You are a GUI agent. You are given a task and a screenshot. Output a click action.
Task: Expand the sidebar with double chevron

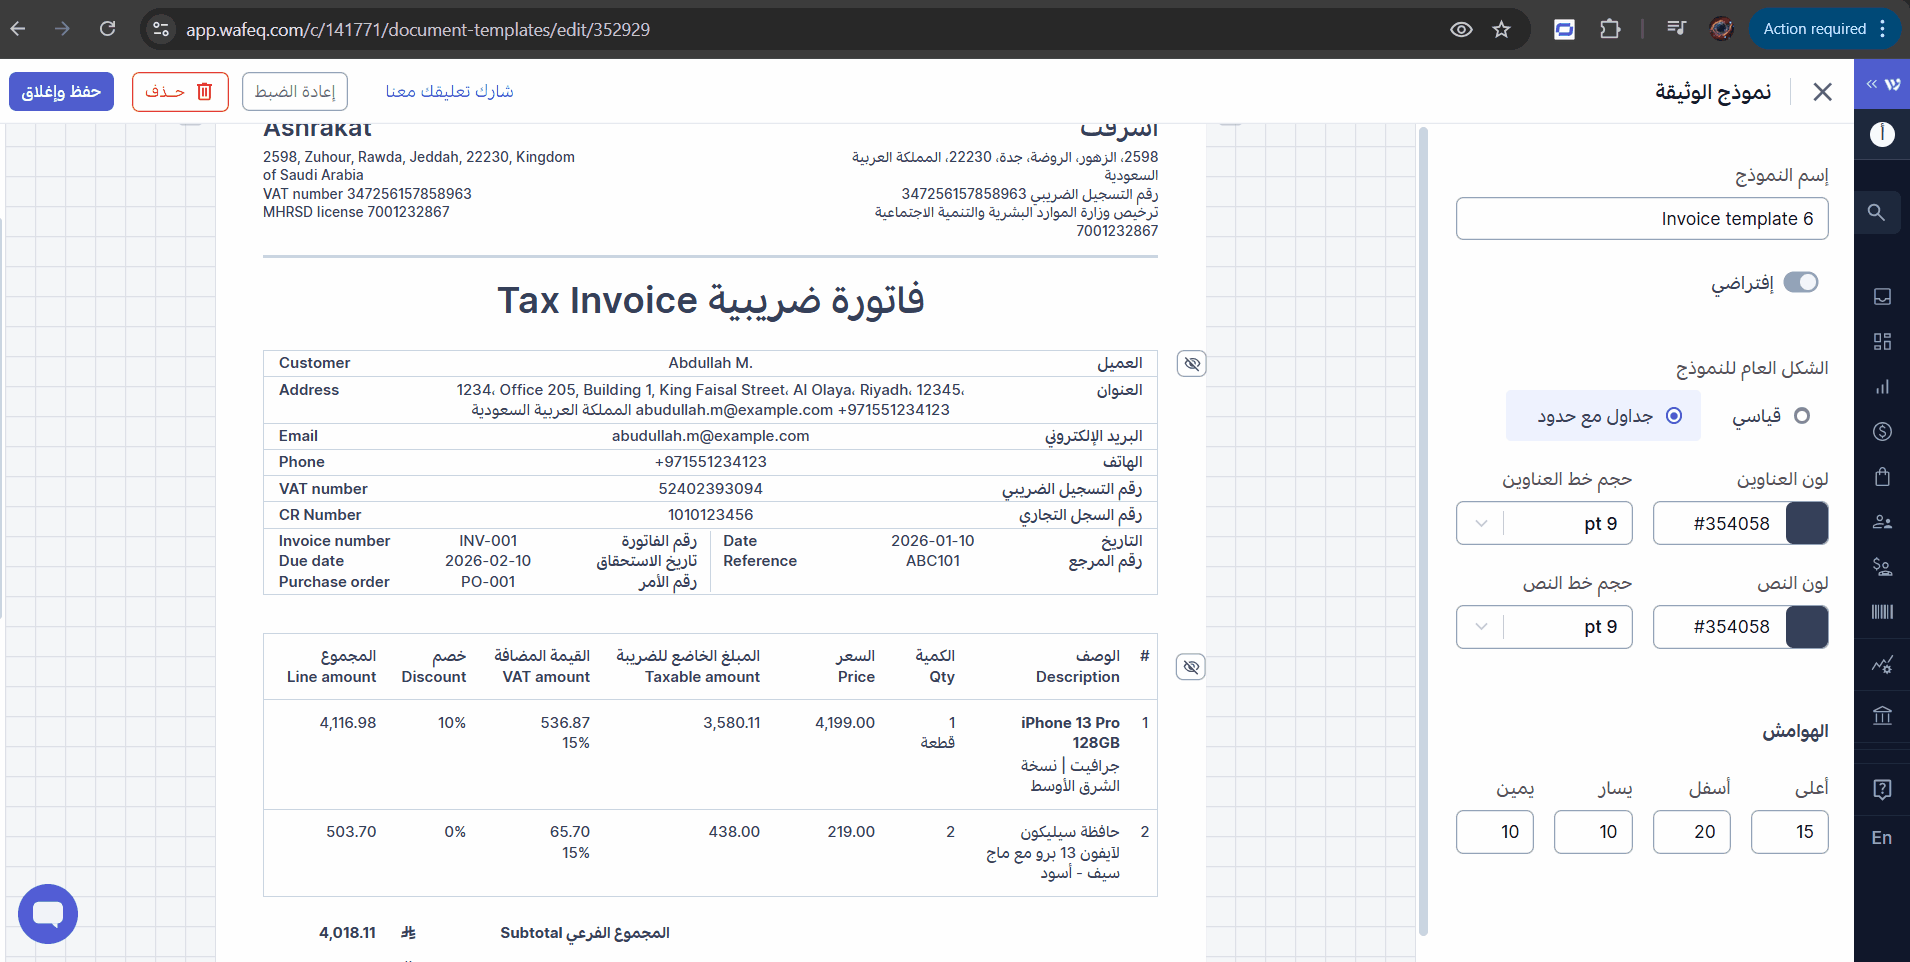click(1871, 85)
